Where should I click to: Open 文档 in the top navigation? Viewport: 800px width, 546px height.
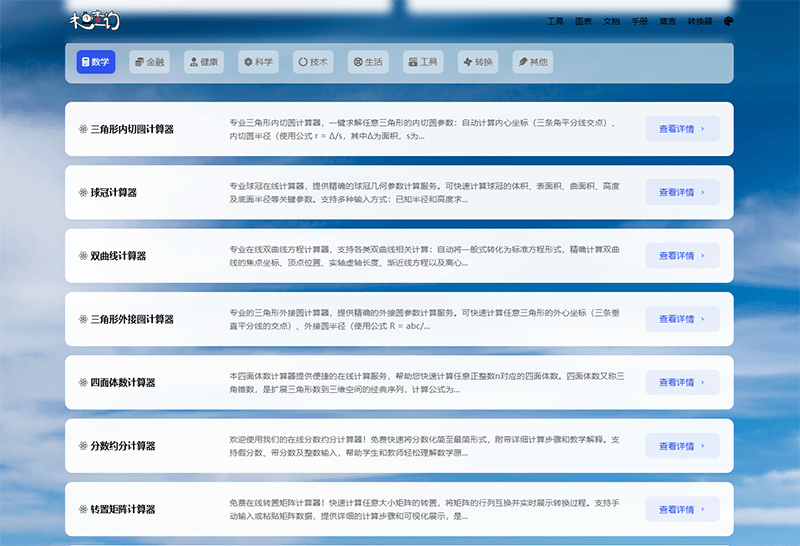[x=611, y=21]
